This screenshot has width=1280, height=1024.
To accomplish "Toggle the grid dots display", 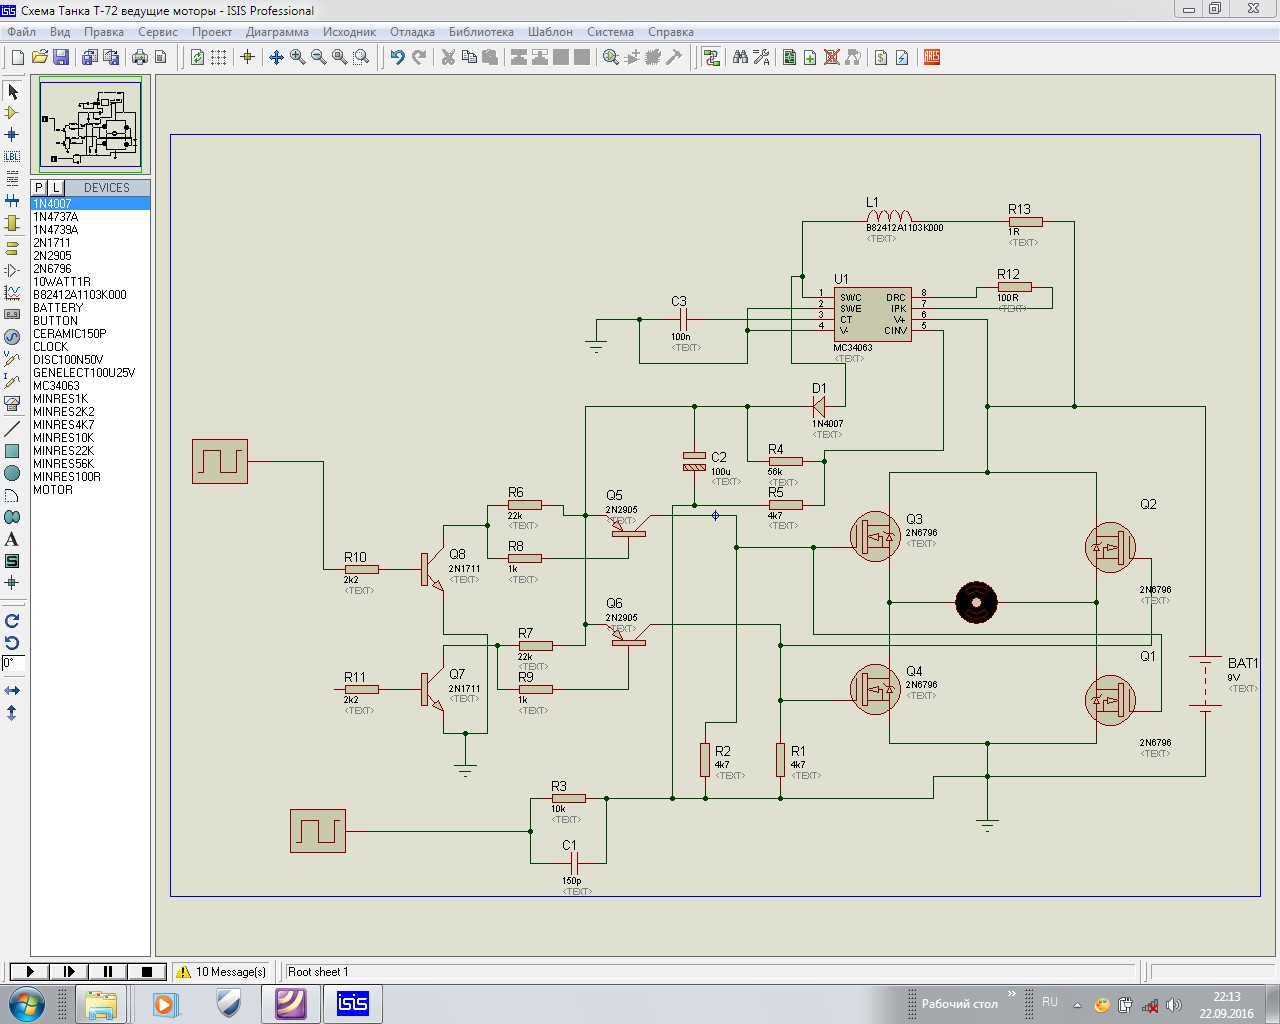I will (x=218, y=57).
